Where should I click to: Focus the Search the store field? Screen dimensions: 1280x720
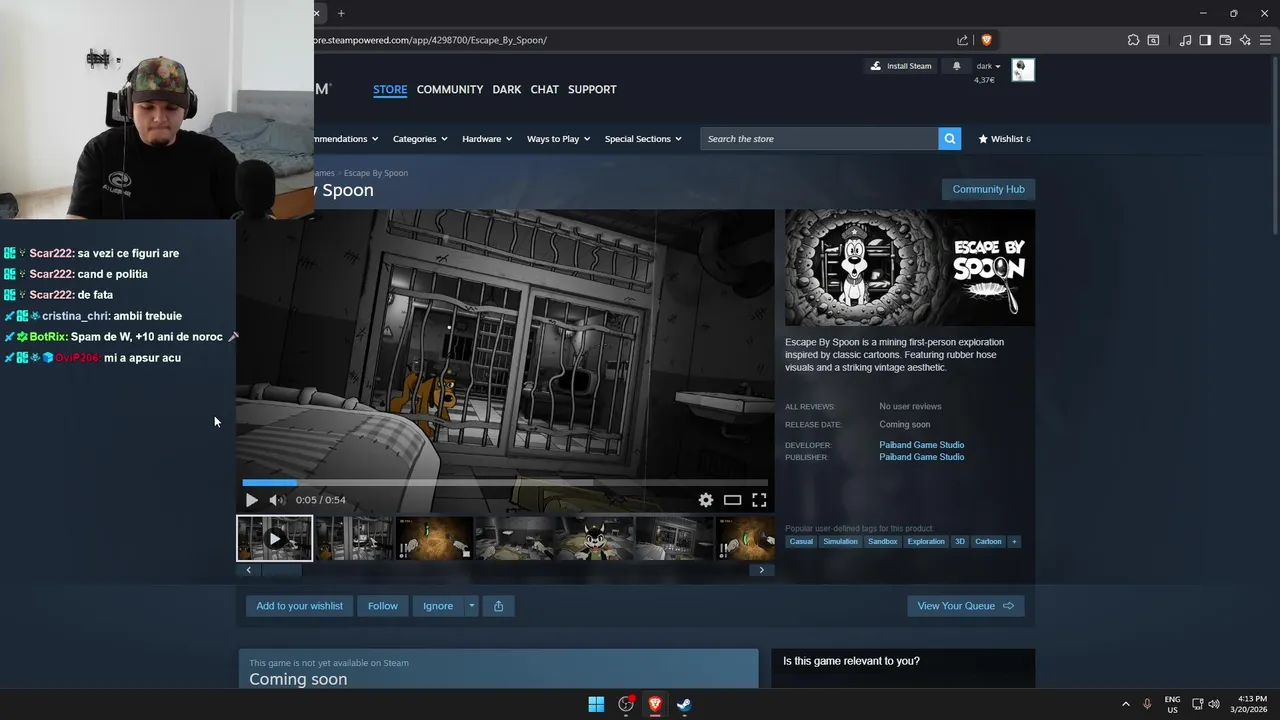coord(820,139)
